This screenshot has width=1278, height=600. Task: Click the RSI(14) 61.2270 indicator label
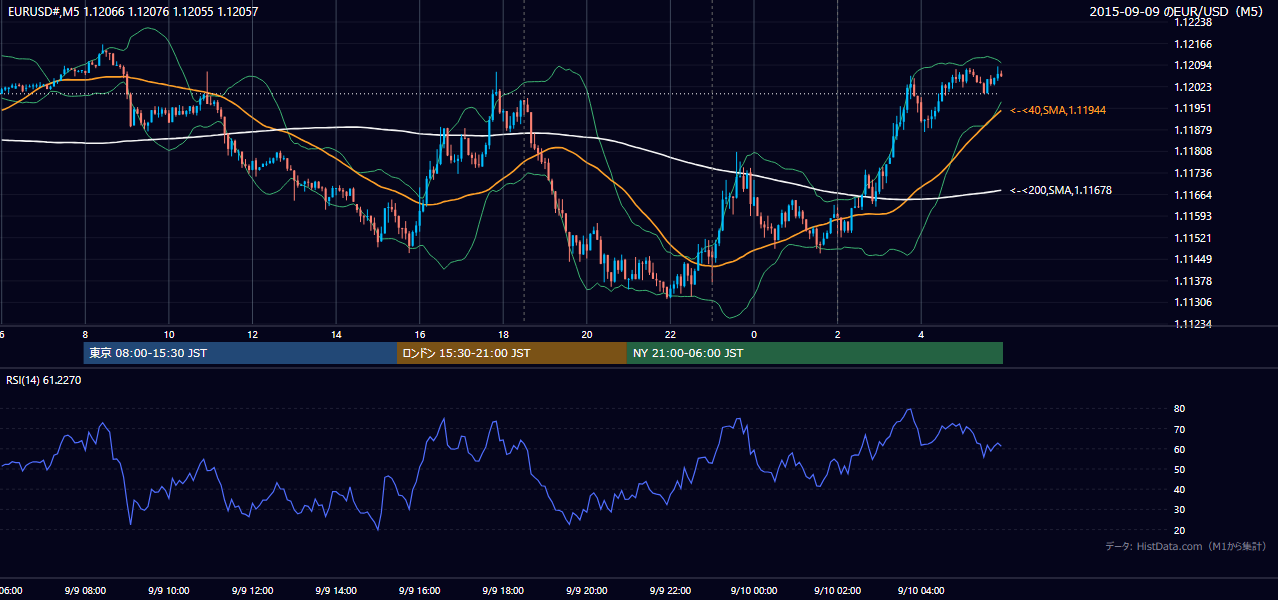(x=44, y=380)
